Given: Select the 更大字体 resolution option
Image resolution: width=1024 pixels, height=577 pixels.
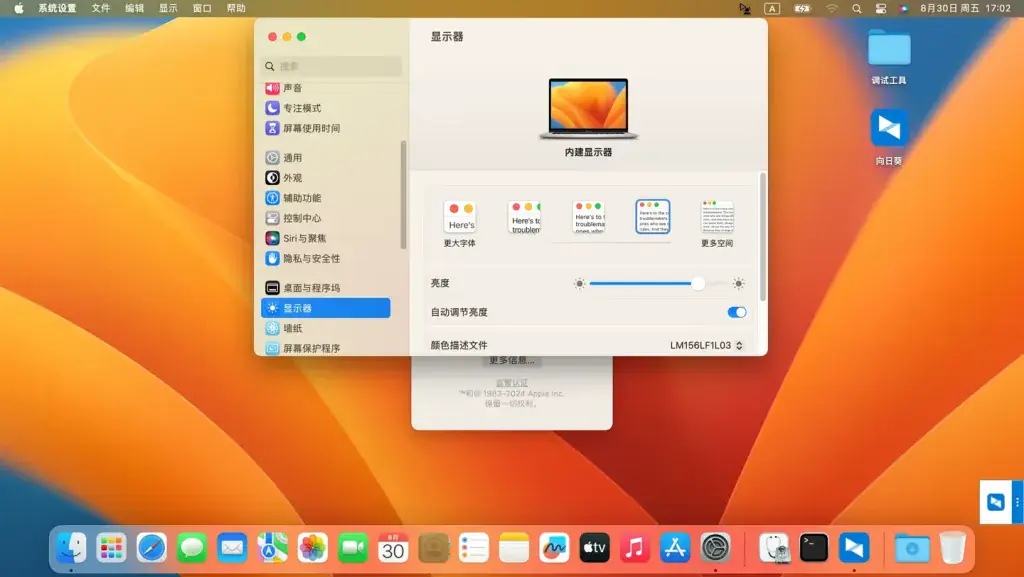Looking at the screenshot, I should pos(460,223).
